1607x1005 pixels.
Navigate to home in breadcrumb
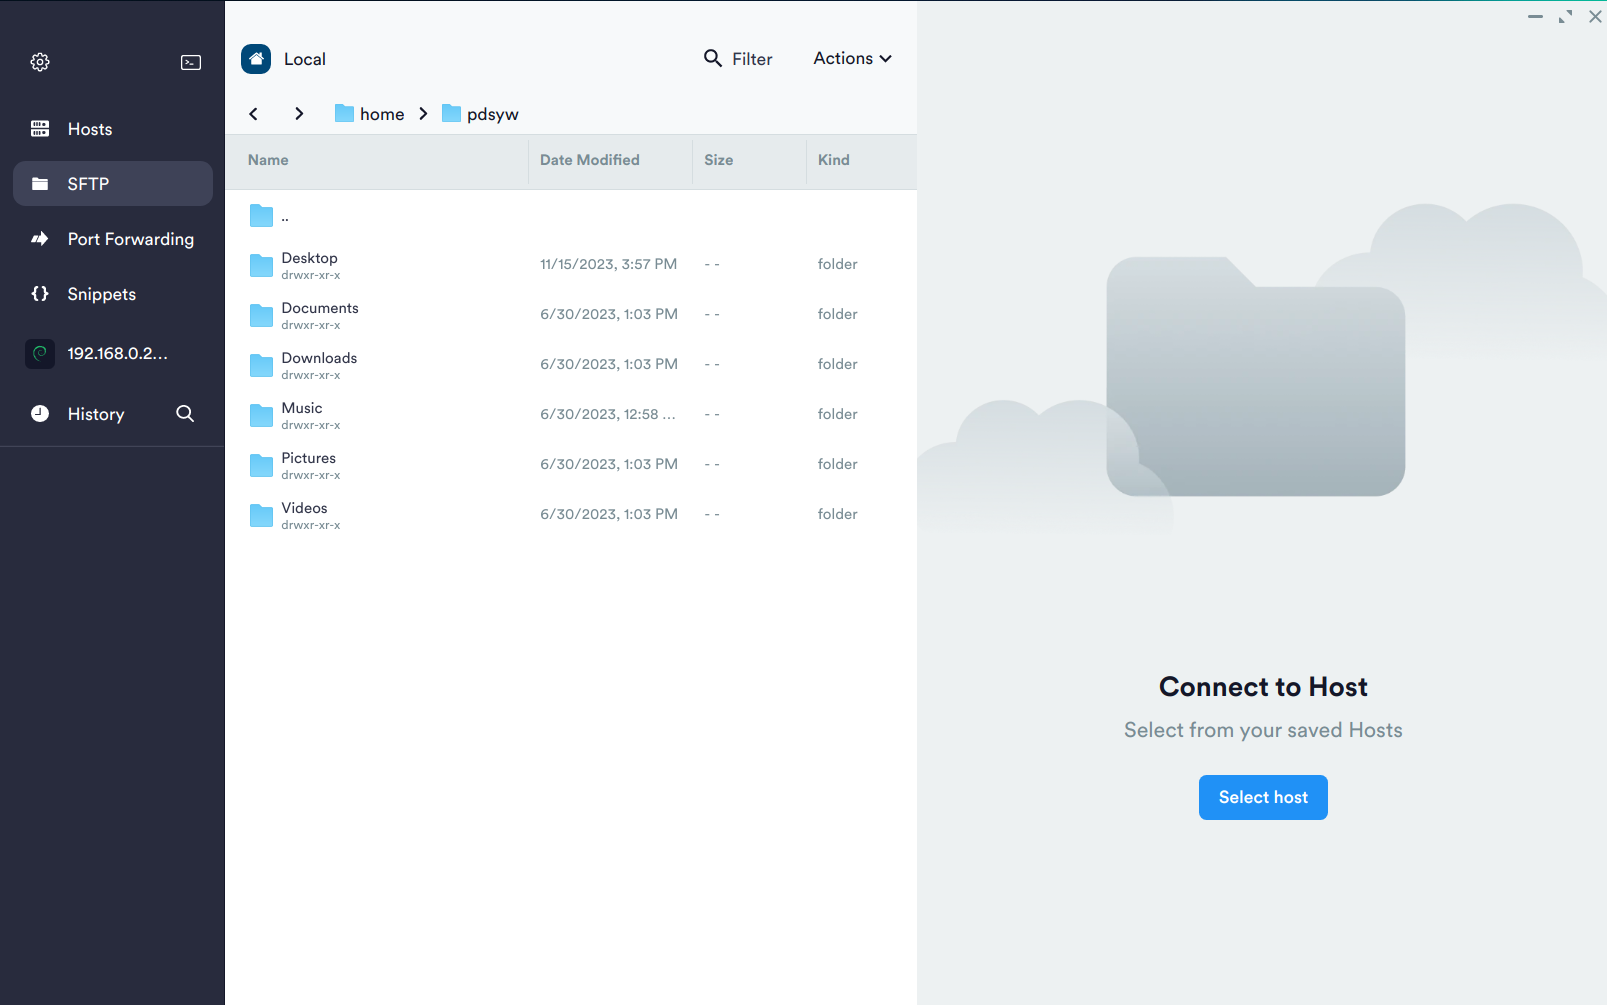click(382, 114)
